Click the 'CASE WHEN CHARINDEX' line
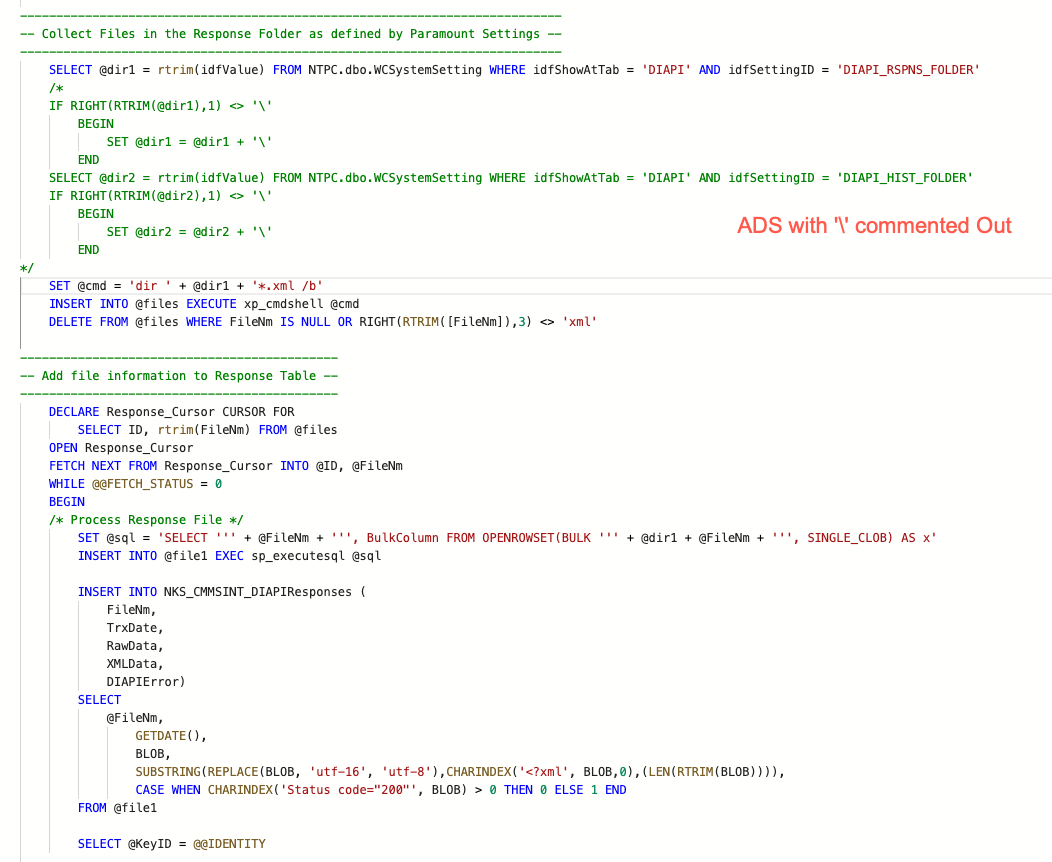The height and width of the screenshot is (862, 1052). coord(381,790)
